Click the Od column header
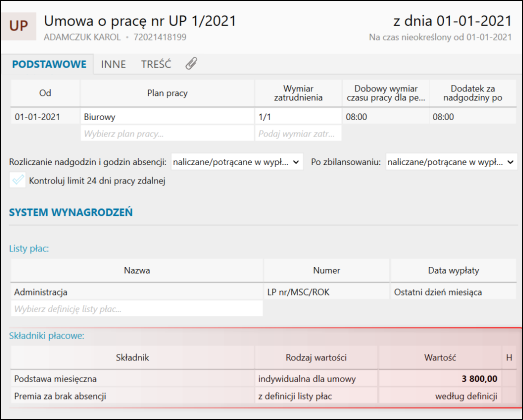523x420 pixels. coord(45,93)
